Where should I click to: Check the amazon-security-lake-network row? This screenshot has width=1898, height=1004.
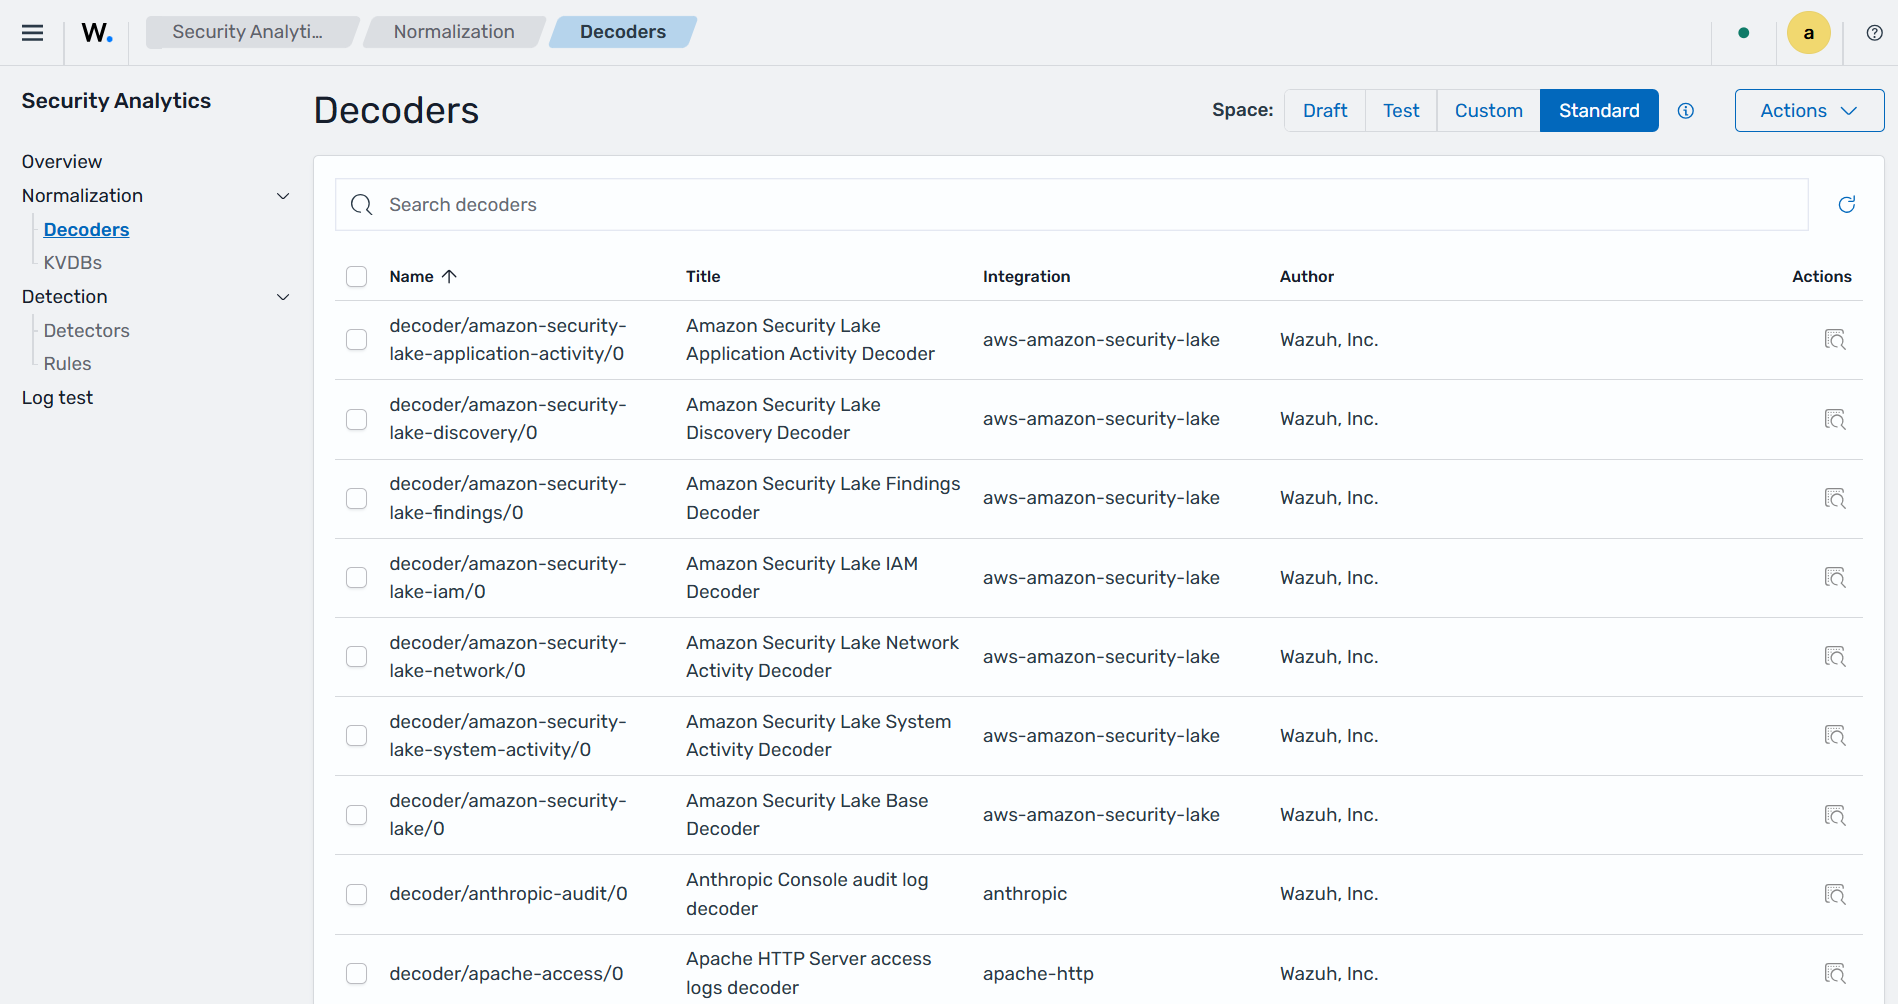357,657
